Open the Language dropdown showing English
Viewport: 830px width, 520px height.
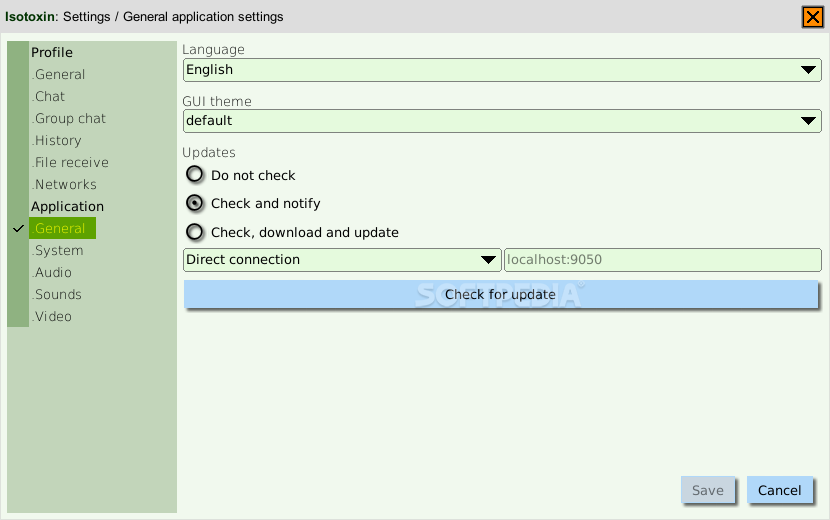coord(502,70)
